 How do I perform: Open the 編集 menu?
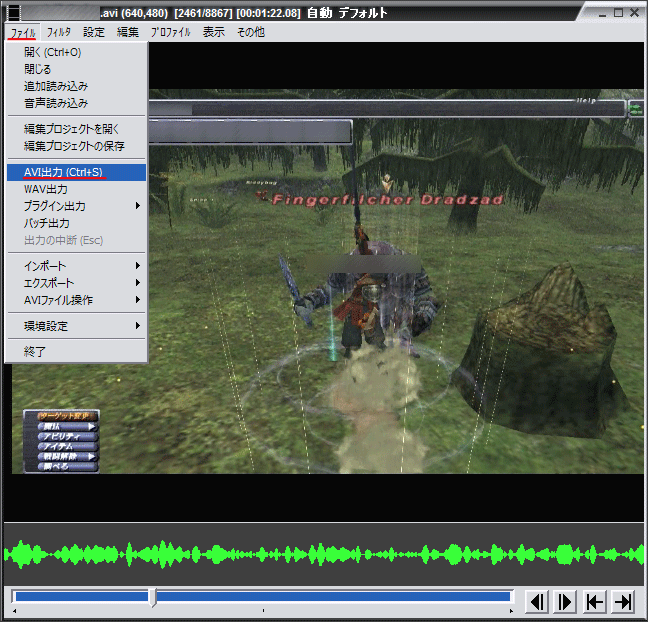click(128, 32)
